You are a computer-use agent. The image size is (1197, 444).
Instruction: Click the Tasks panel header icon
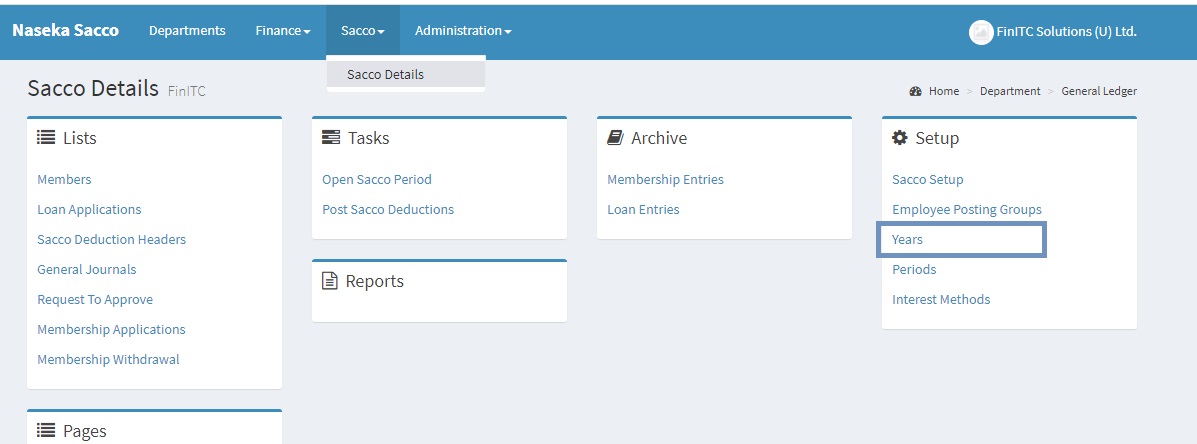point(331,138)
